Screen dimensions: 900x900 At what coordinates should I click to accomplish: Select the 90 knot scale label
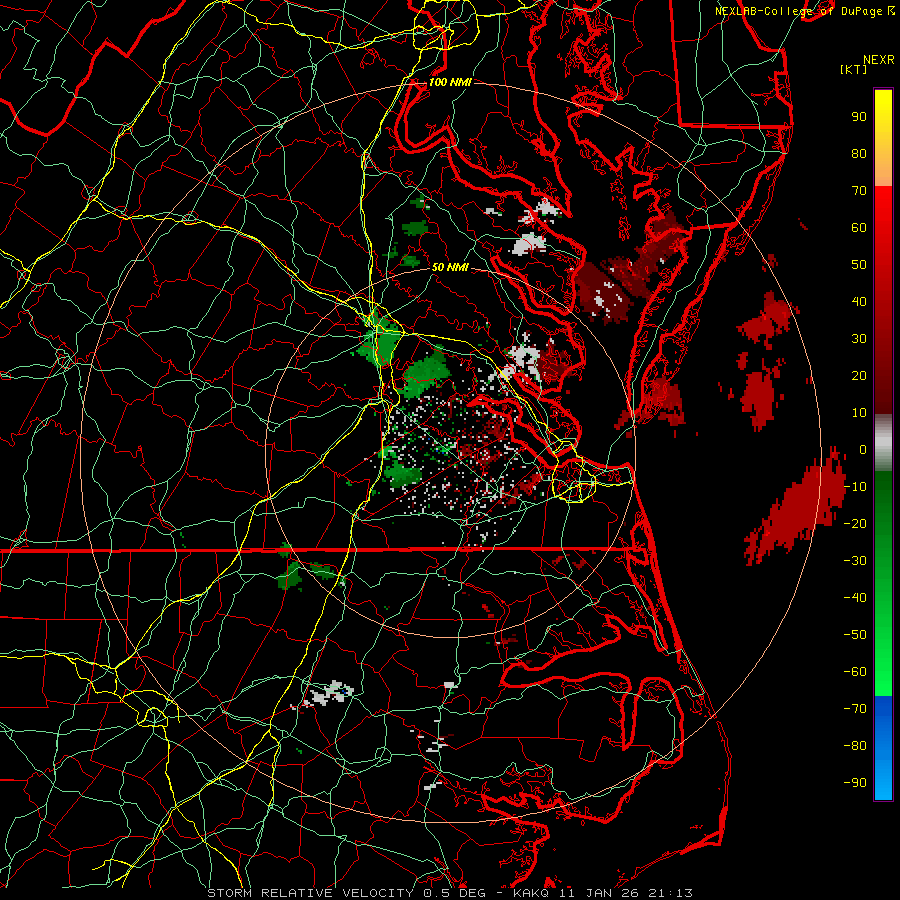tap(859, 117)
